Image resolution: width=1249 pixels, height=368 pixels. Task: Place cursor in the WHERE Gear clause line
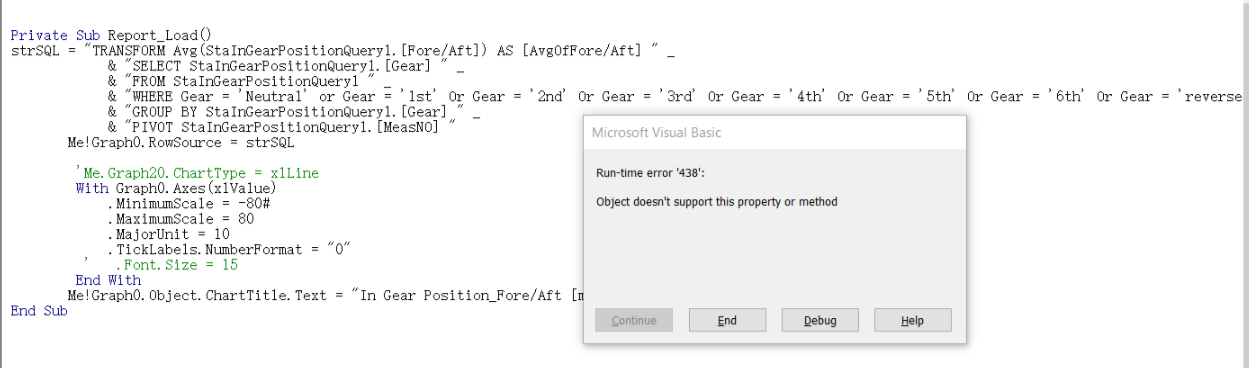[675, 96]
